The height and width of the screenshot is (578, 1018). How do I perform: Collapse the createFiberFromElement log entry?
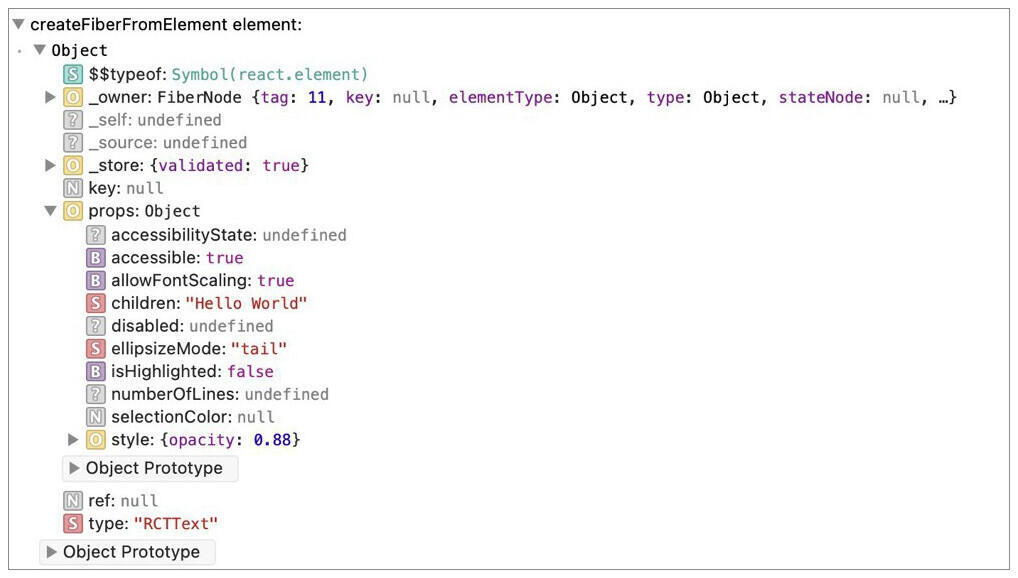18,24
